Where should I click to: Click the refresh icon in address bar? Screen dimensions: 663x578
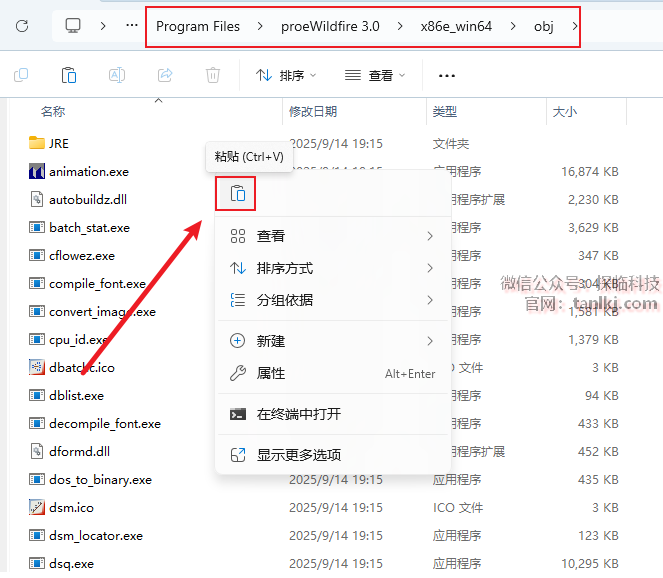22,26
